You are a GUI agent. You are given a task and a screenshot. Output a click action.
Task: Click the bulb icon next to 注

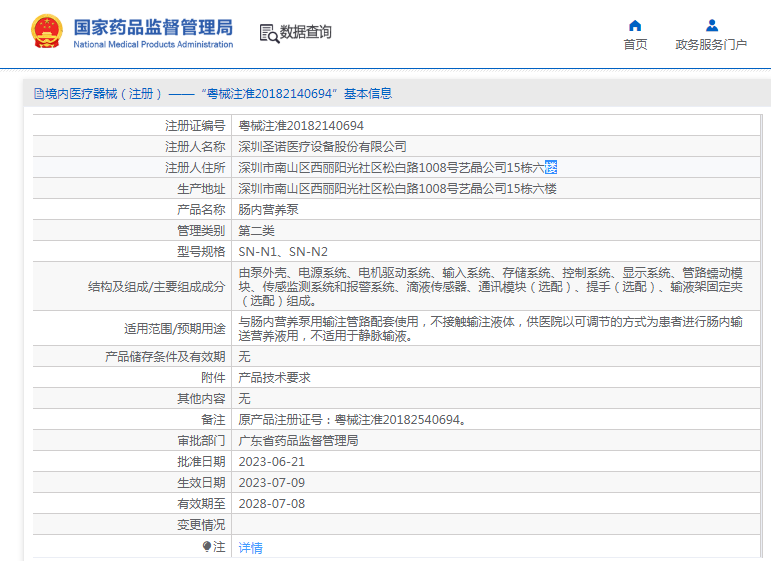point(207,546)
